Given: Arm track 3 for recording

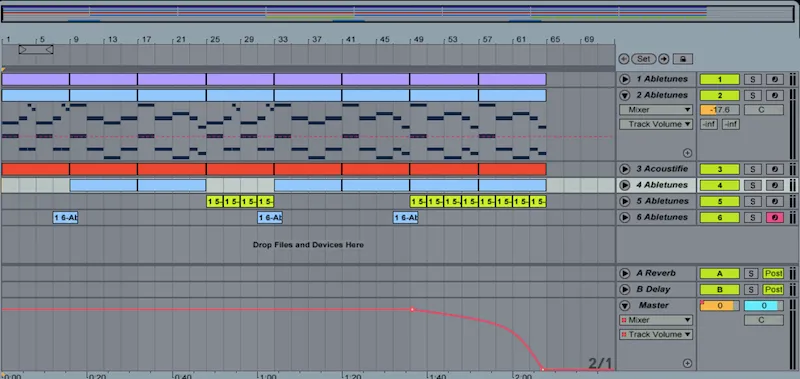Looking at the screenshot, I should click(x=774, y=169).
